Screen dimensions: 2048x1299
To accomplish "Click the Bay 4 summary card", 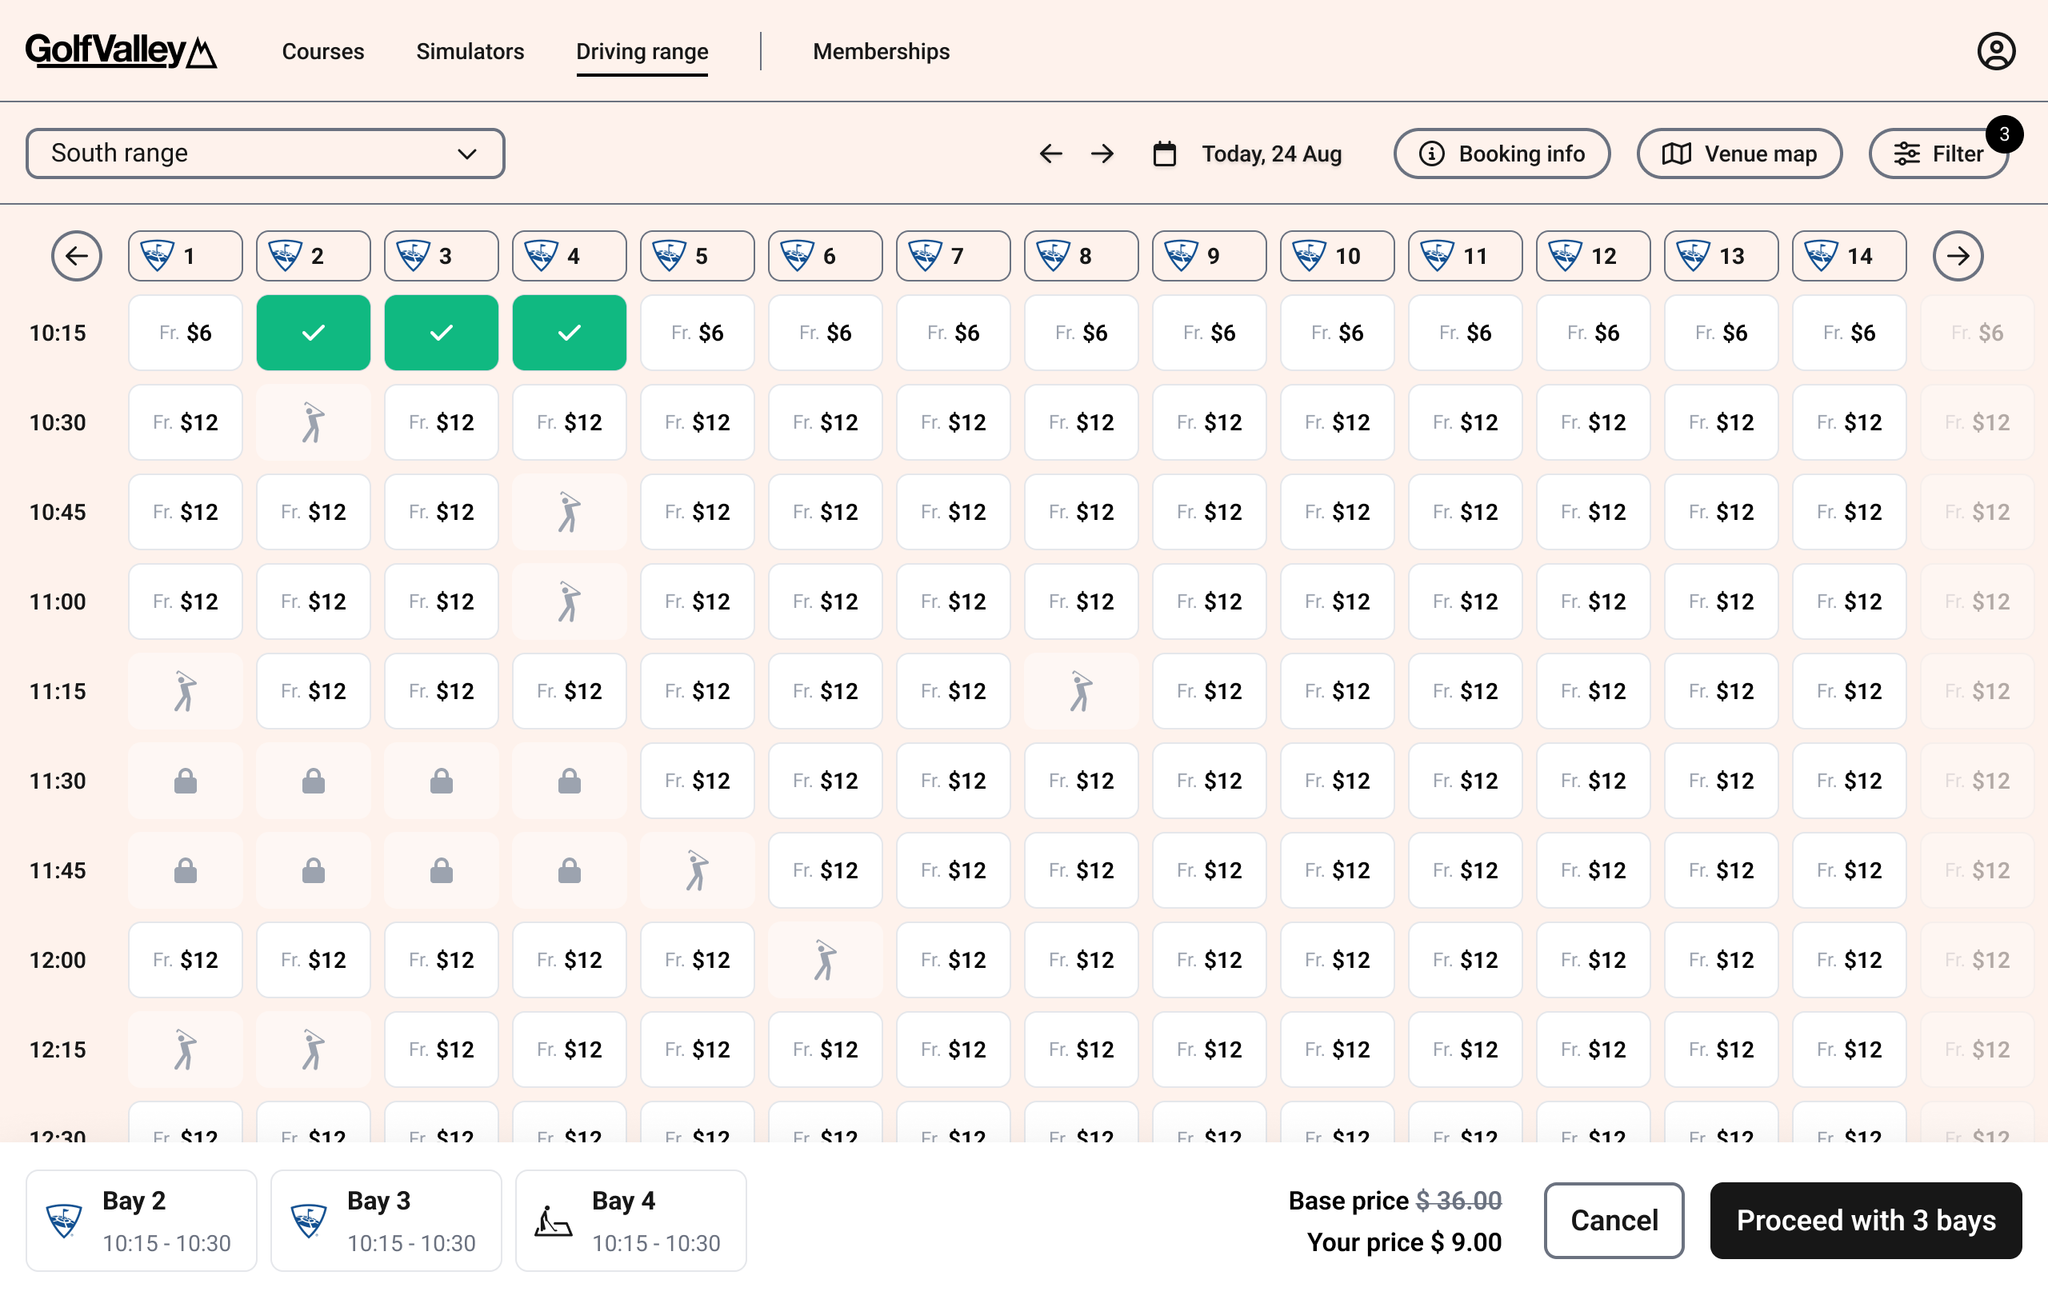I will [x=631, y=1221].
